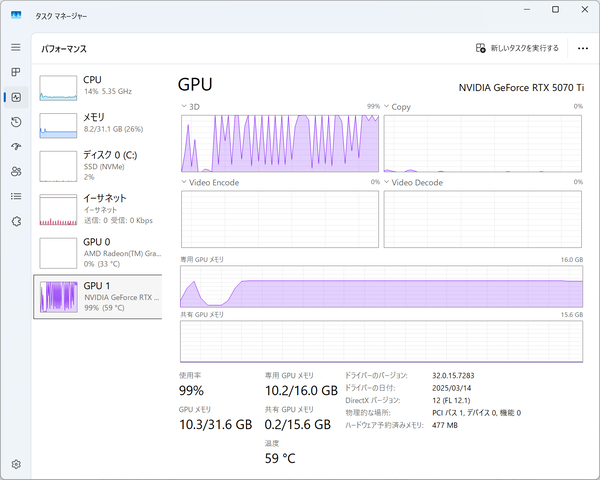
Task: Select the Performance page icon
Action: [x=15, y=97]
